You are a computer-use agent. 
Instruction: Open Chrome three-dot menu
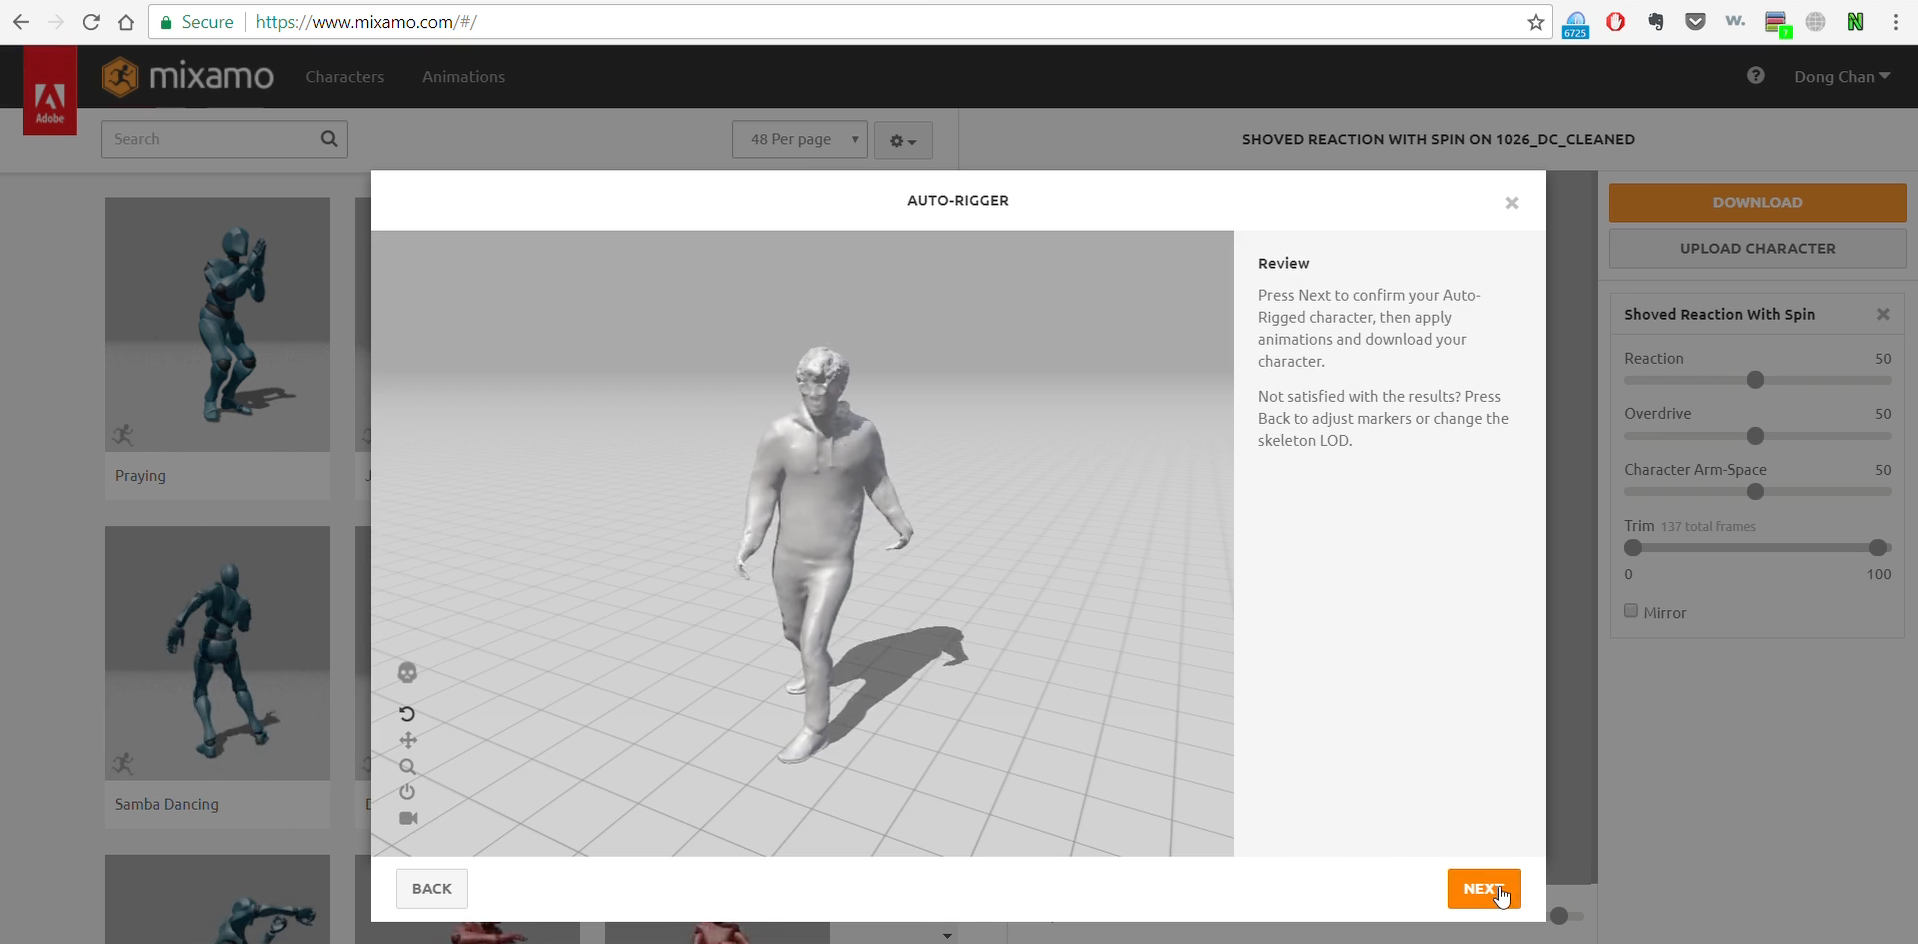coord(1895,22)
